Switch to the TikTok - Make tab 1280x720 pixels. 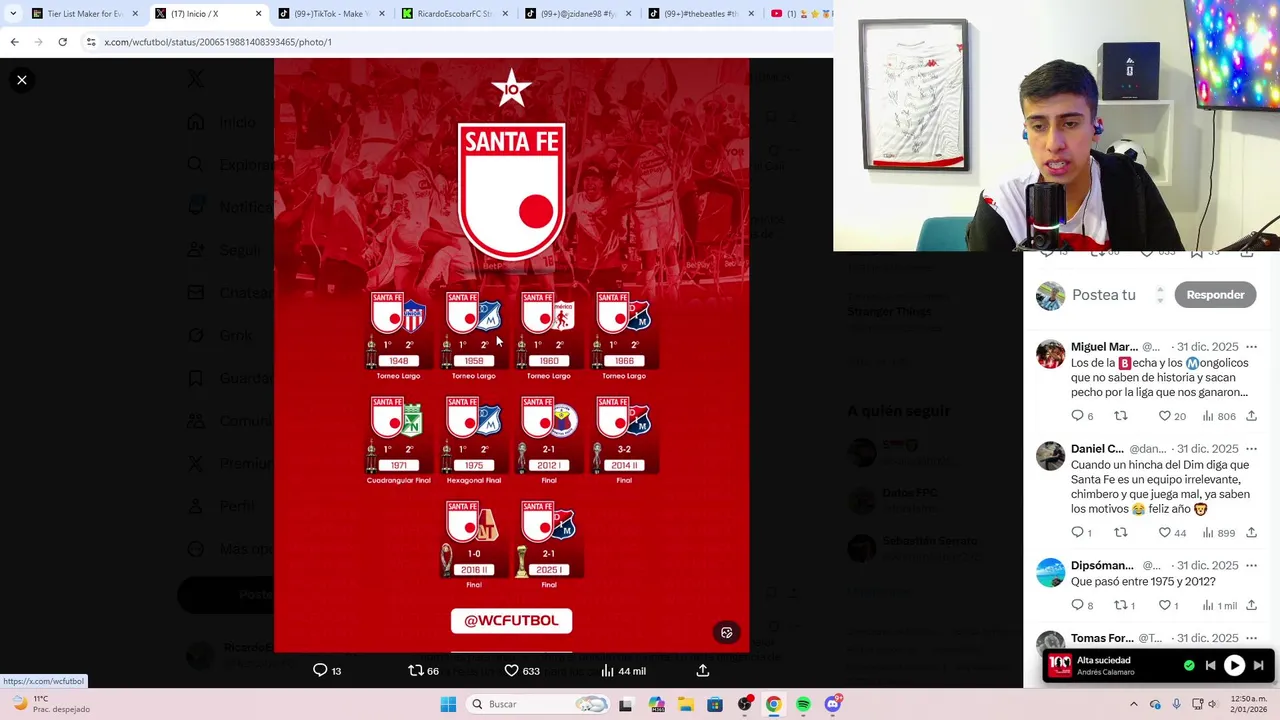coord(329,14)
